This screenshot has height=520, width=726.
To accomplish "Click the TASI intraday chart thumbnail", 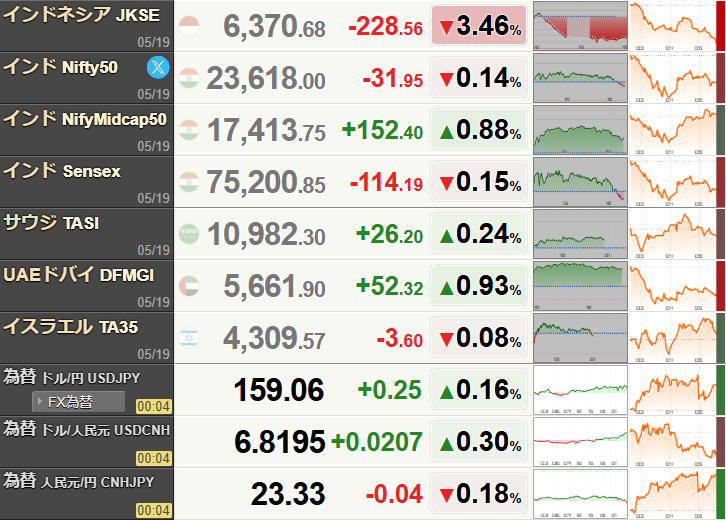I will [x=580, y=234].
